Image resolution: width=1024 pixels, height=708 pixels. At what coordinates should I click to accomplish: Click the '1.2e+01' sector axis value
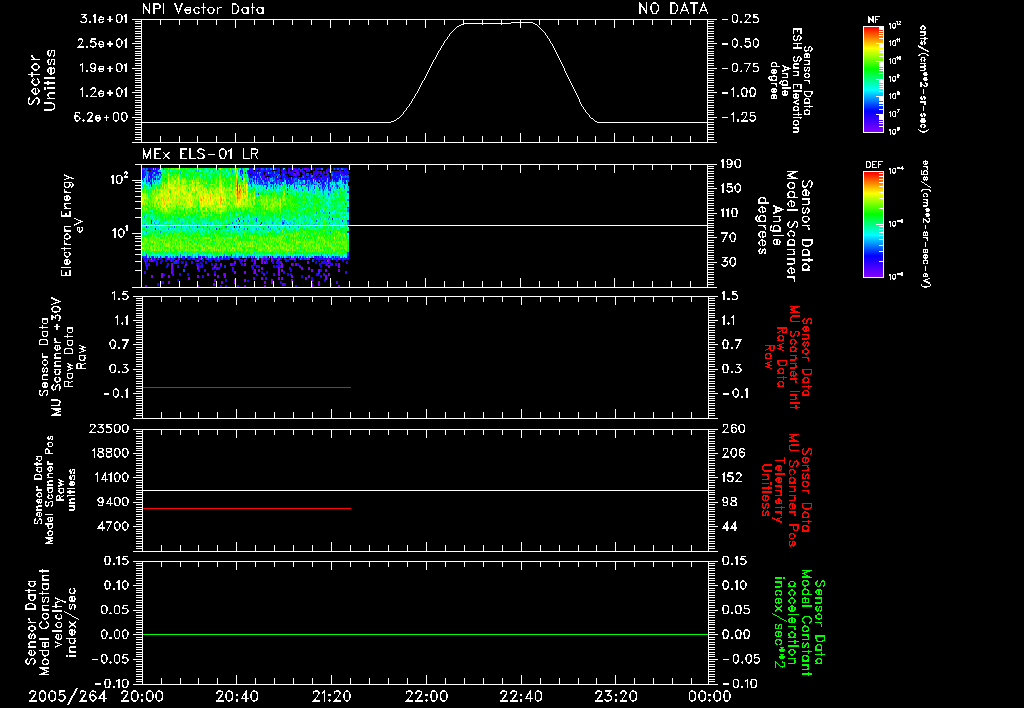(x=104, y=92)
